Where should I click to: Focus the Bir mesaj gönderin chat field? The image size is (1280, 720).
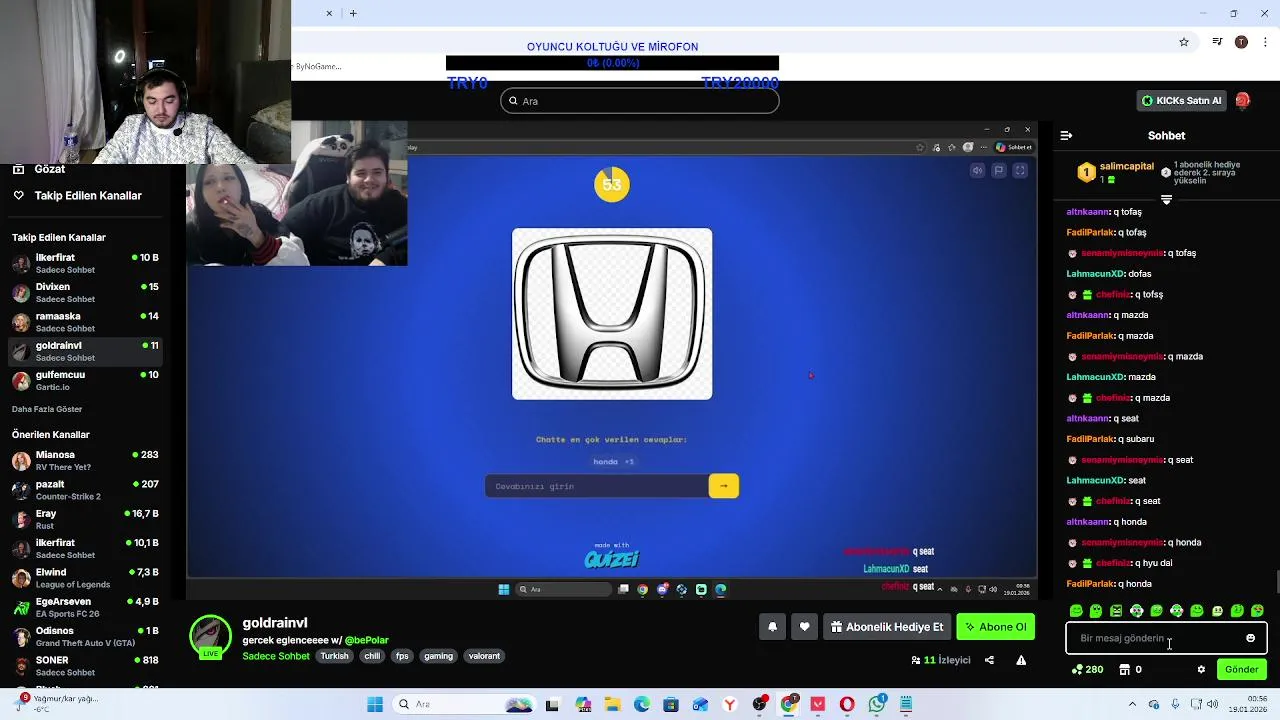click(1166, 638)
